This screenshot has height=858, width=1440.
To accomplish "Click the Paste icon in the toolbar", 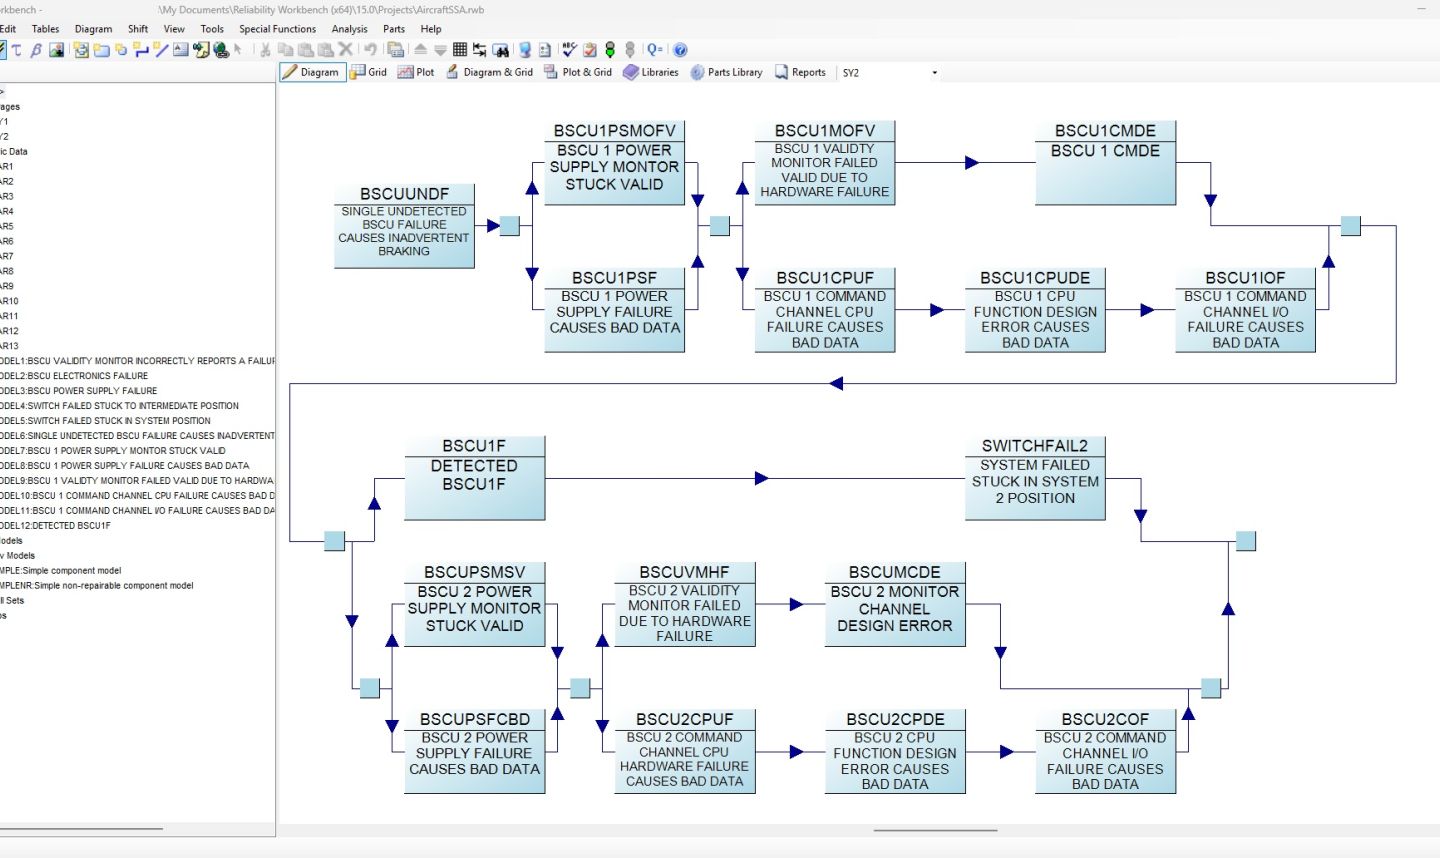I will (x=306, y=50).
